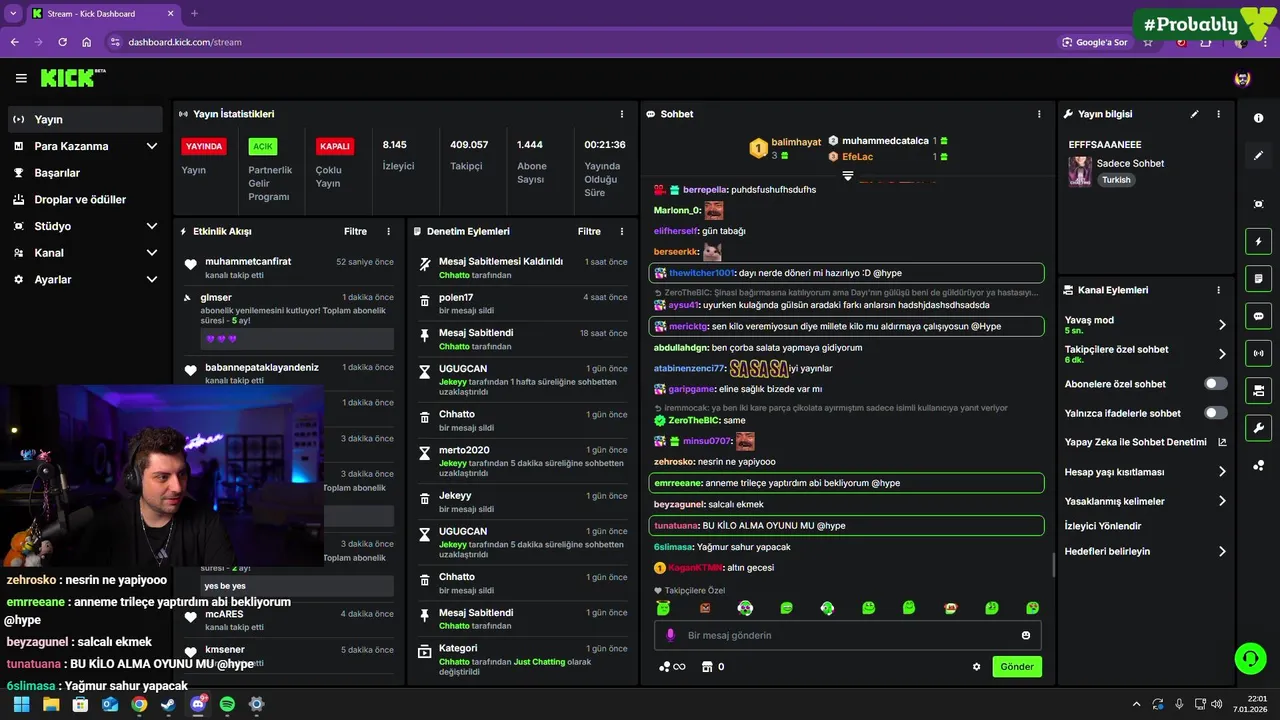The height and width of the screenshot is (720, 1280).
Task: Click the Windows Start button
Action: [21, 704]
